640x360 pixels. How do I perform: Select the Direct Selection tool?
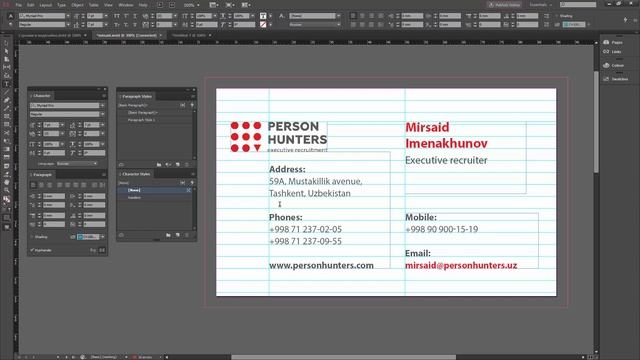6,51
